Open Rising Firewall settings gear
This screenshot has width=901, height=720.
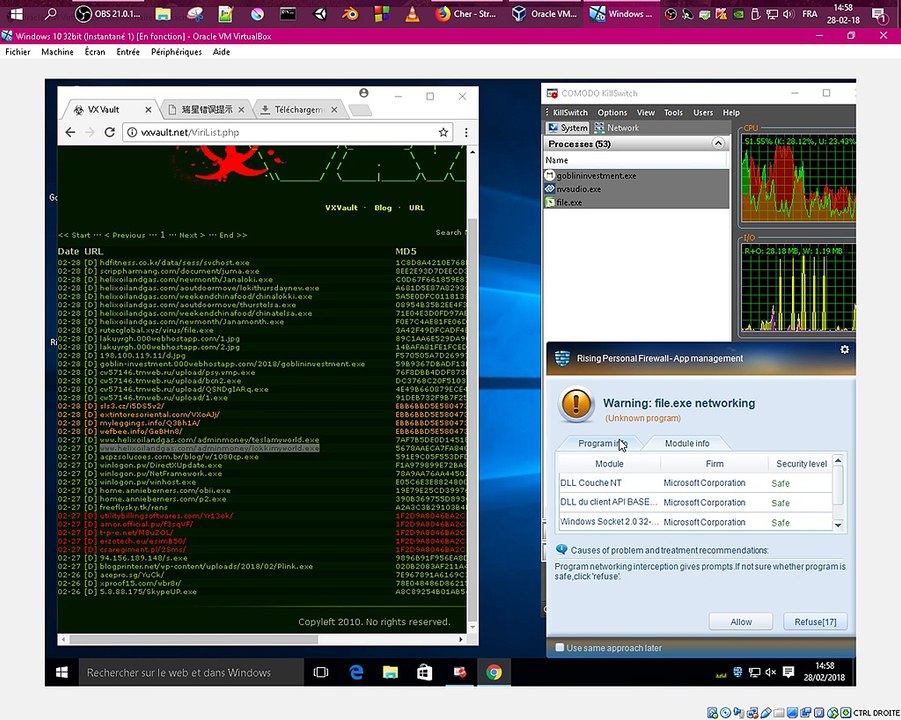[844, 349]
